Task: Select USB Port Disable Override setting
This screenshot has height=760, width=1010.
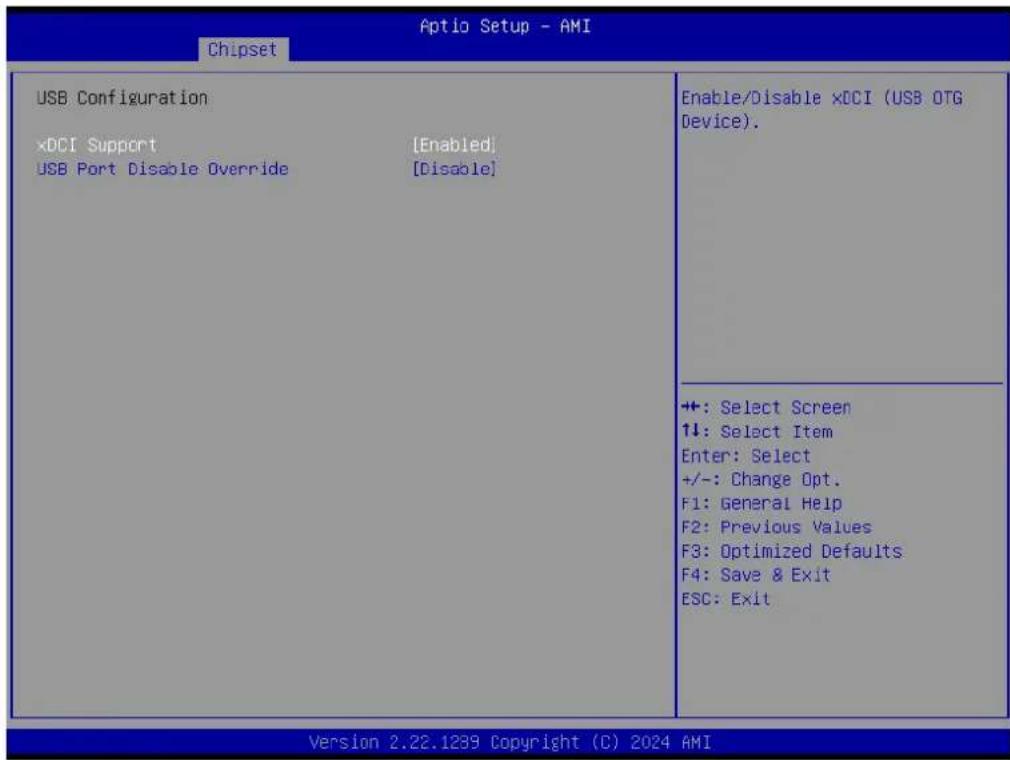Action: tap(162, 169)
